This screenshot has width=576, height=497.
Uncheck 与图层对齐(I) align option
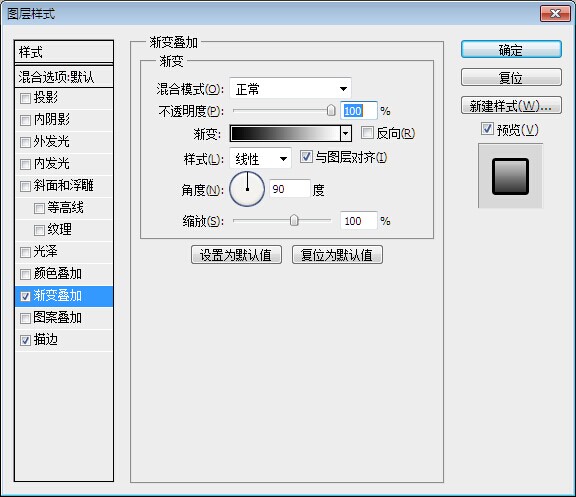[x=306, y=156]
